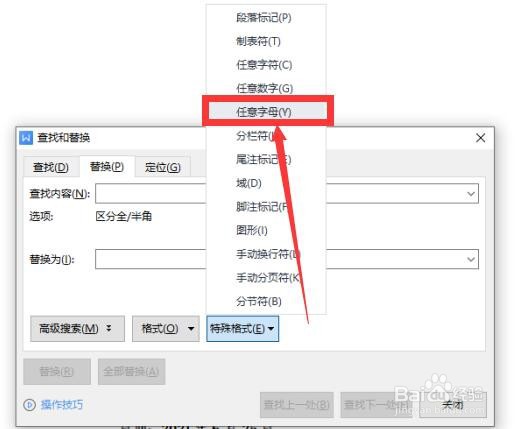The height and width of the screenshot is (429, 515).
Task: Choose 任意数字(G) menu item
Action: (266, 89)
